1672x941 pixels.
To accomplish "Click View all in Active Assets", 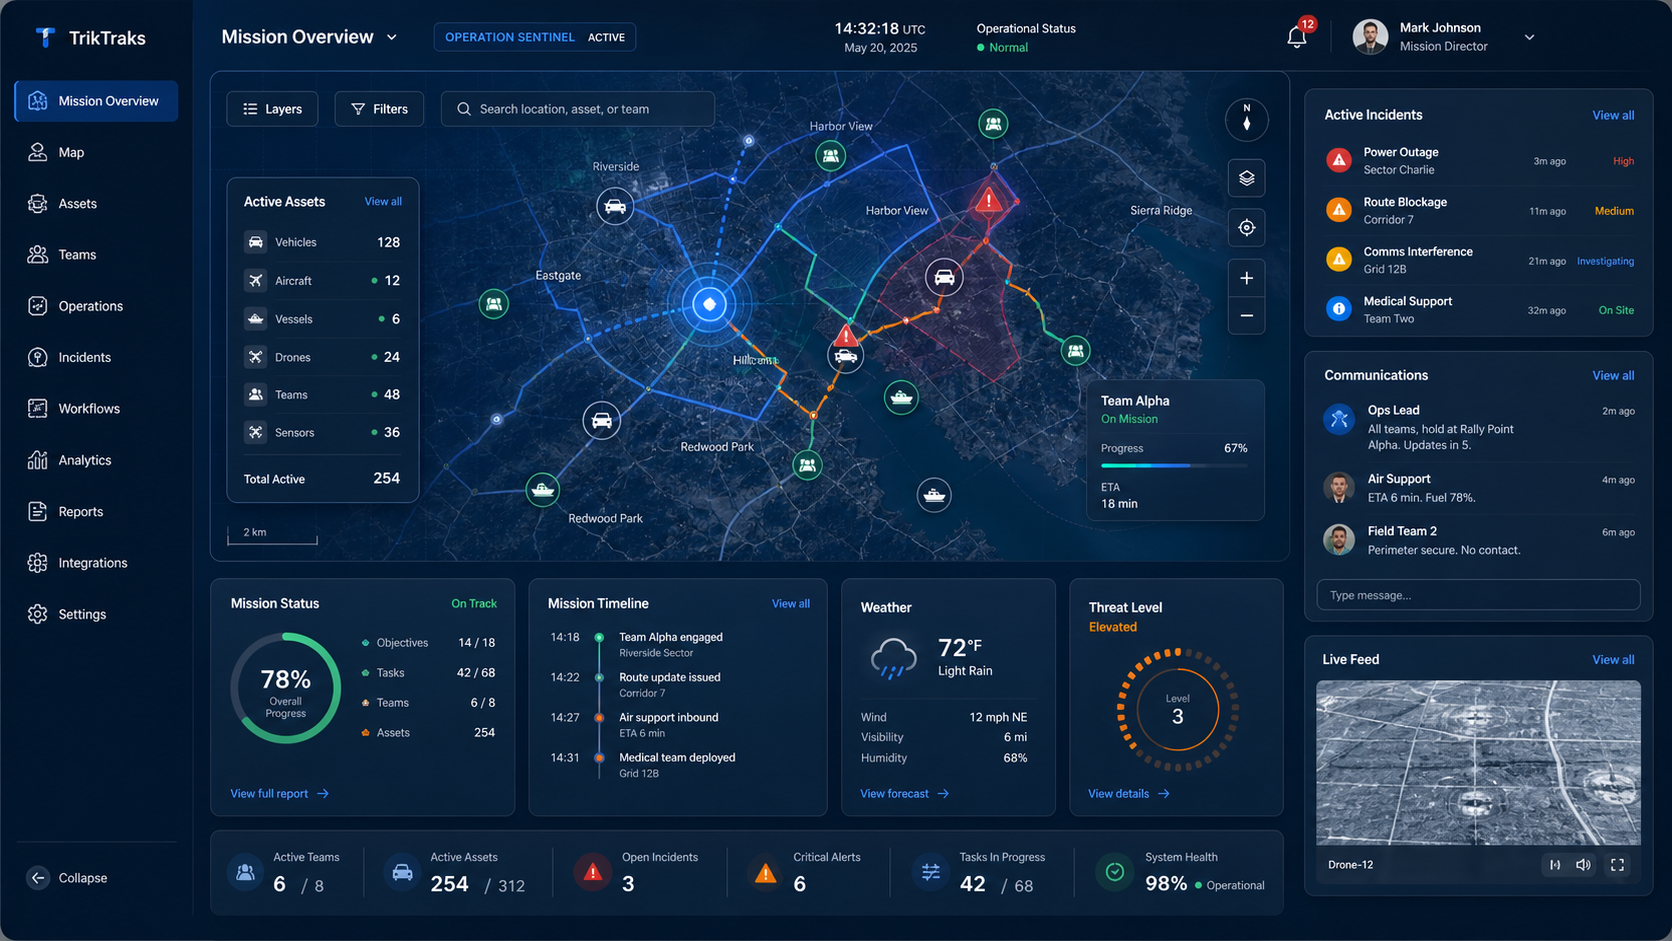I will pos(383,201).
